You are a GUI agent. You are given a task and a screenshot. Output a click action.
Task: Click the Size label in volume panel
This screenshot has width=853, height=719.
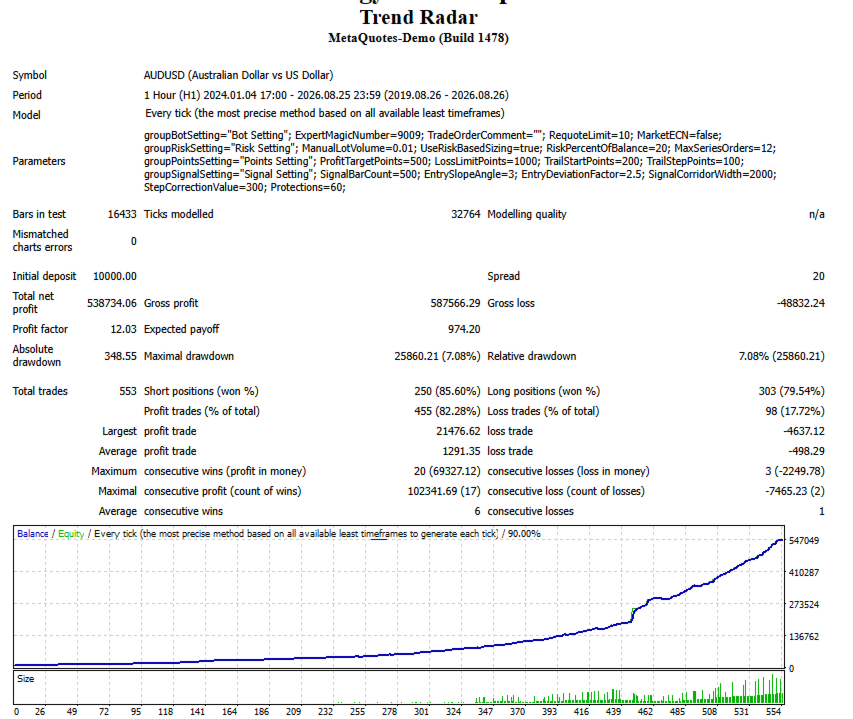(26, 679)
